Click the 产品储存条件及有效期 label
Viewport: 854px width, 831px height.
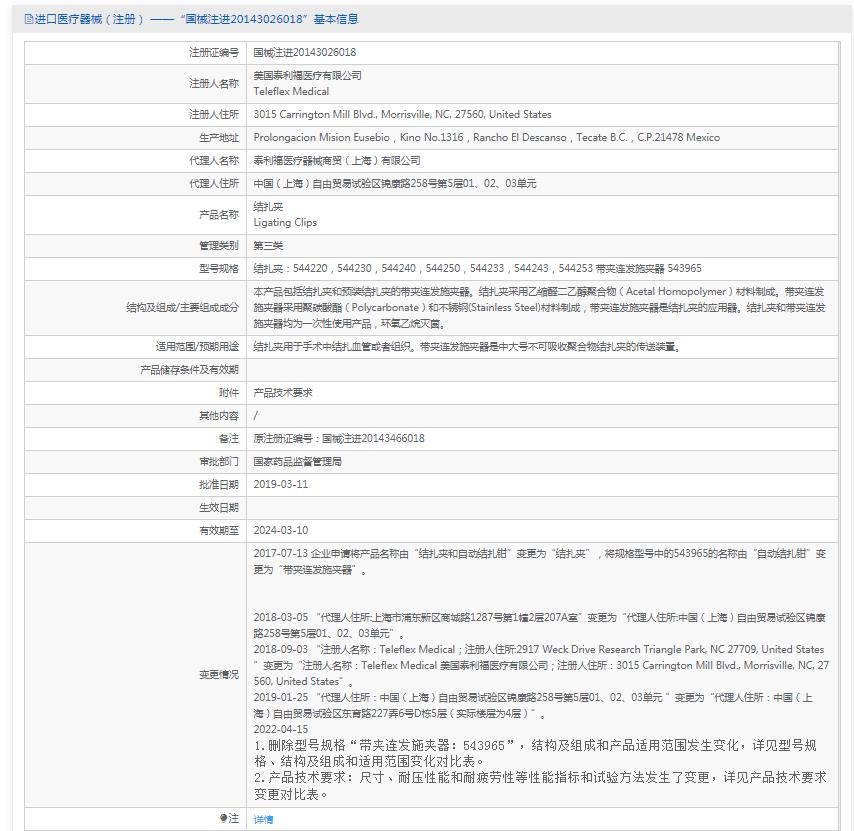[x=189, y=370]
